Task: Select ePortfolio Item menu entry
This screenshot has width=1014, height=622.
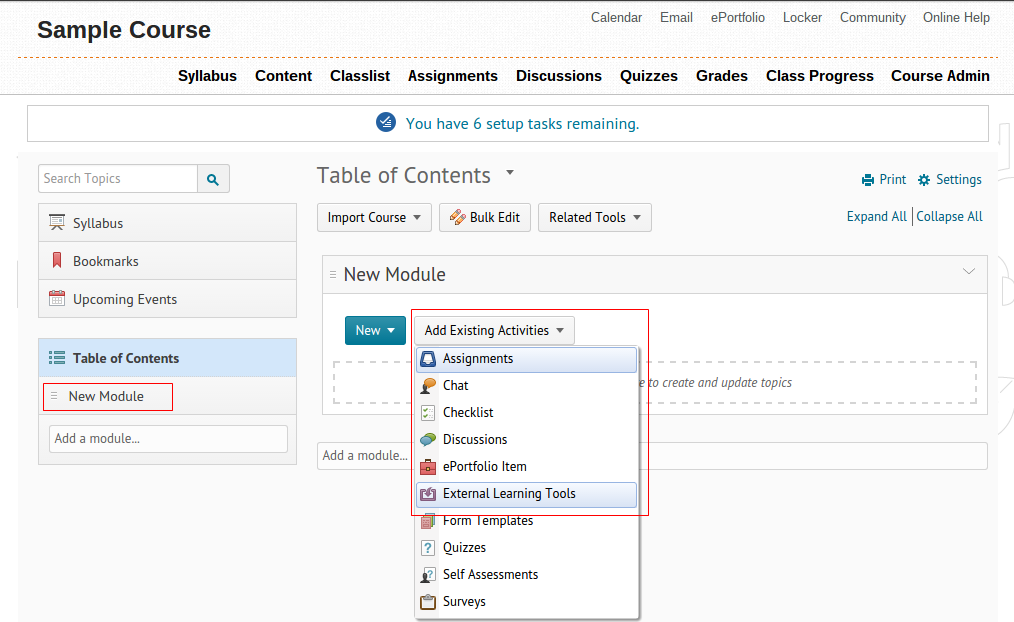Action: click(526, 467)
